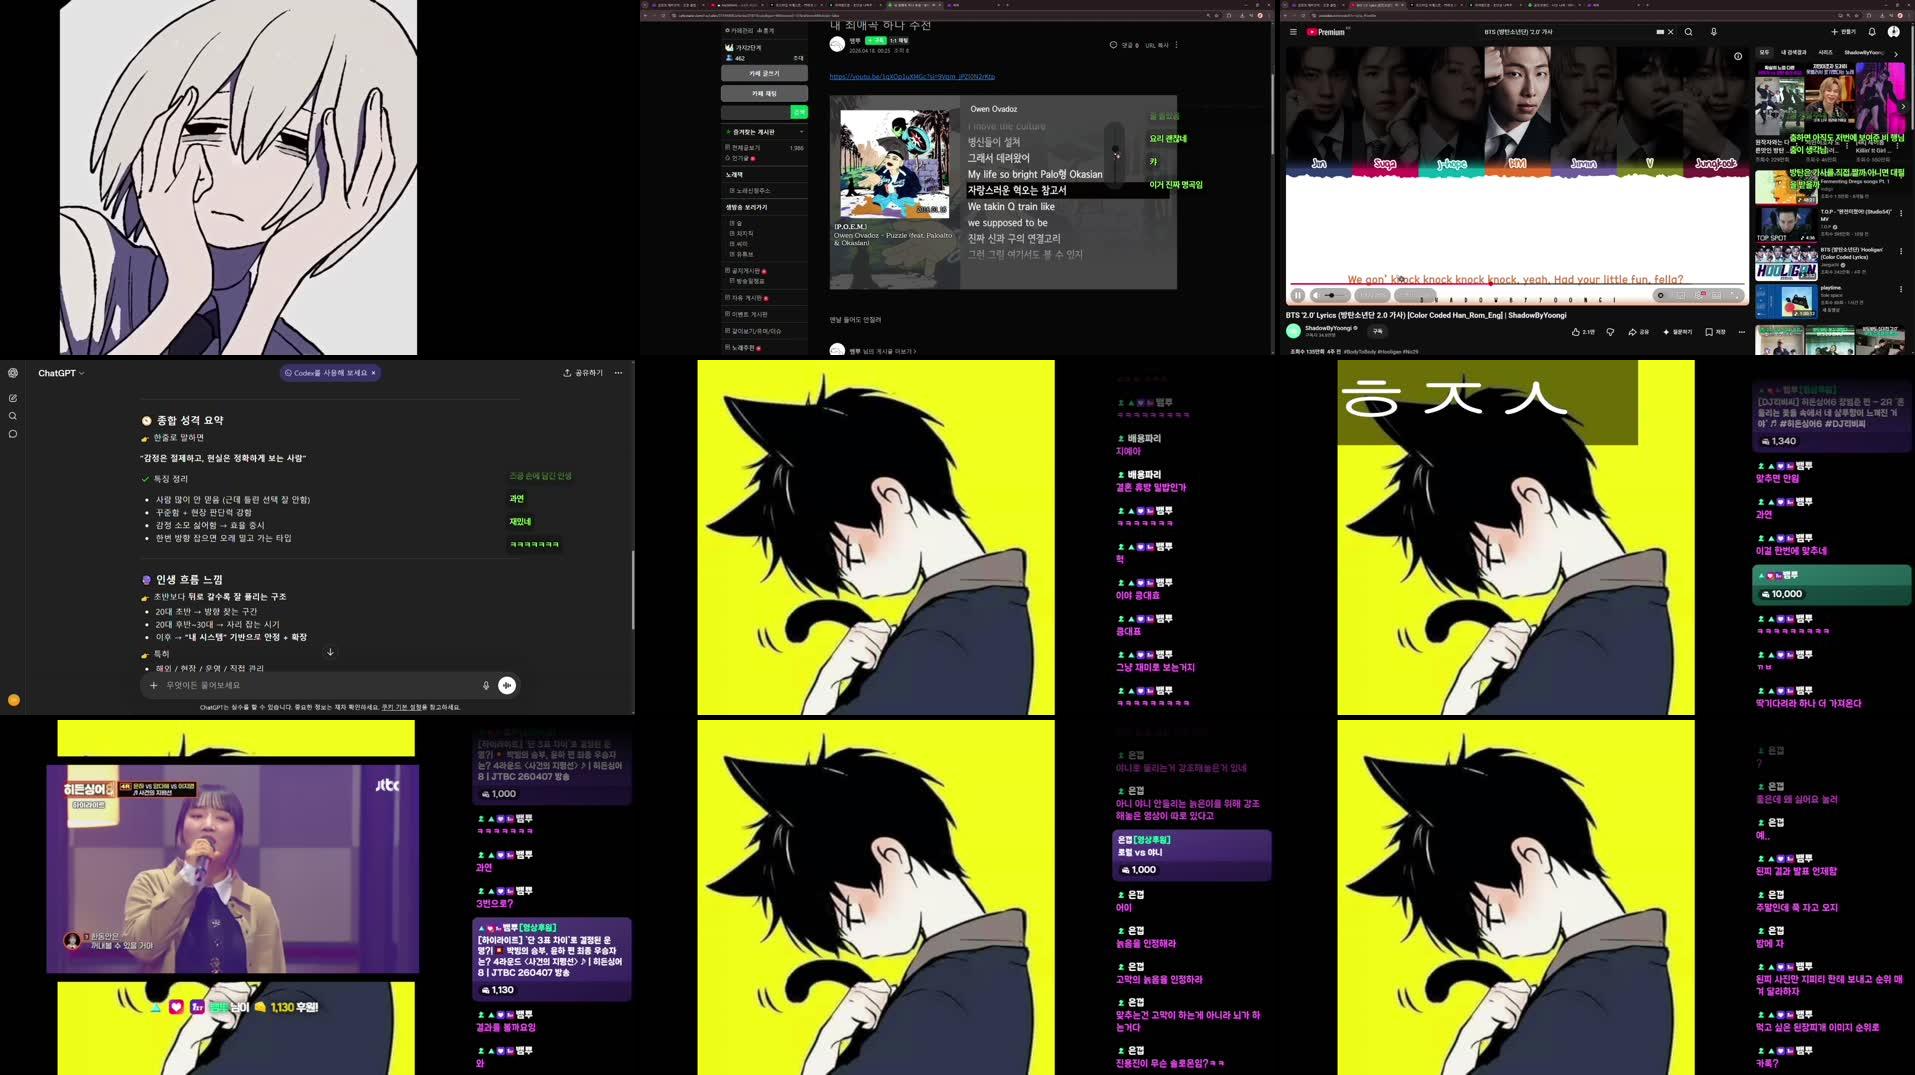Open the ChatGPT model dropdown
The height and width of the screenshot is (1075, 1915).
[x=61, y=373]
